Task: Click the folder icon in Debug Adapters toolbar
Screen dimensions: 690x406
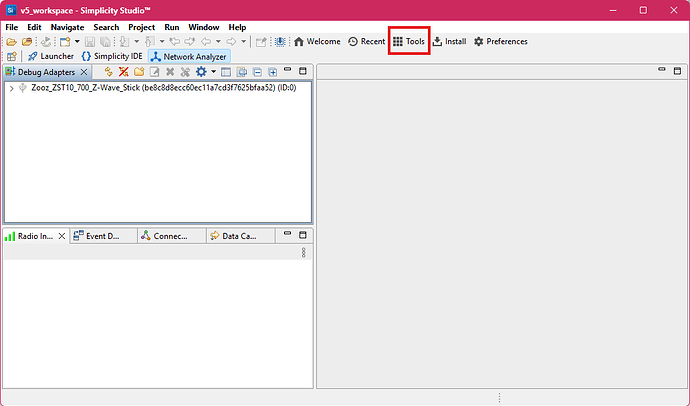Action: [x=139, y=72]
